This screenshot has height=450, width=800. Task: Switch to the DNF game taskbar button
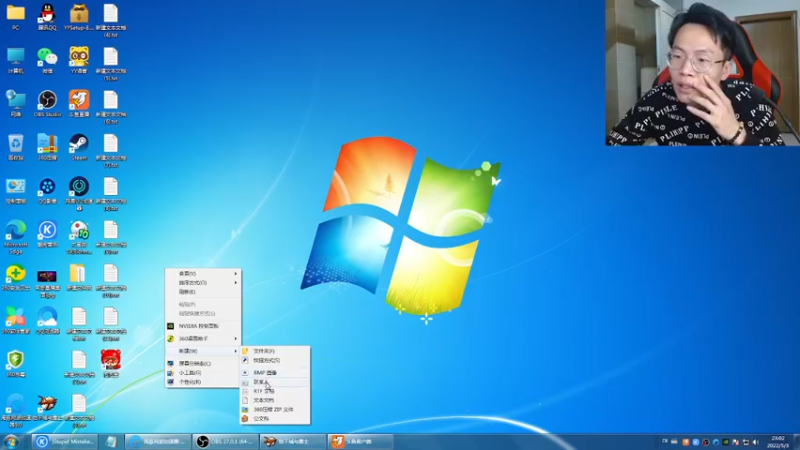click(293, 441)
